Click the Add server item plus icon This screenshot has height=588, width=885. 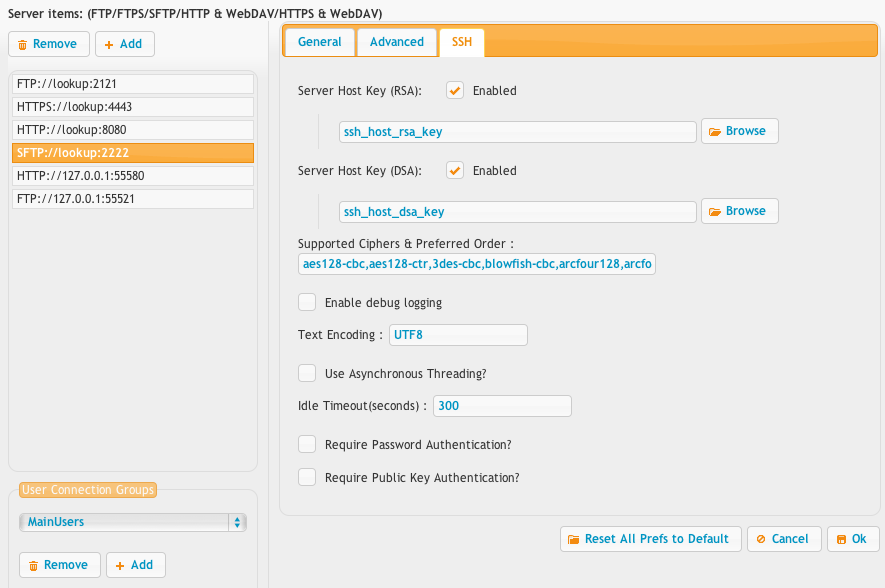point(109,45)
